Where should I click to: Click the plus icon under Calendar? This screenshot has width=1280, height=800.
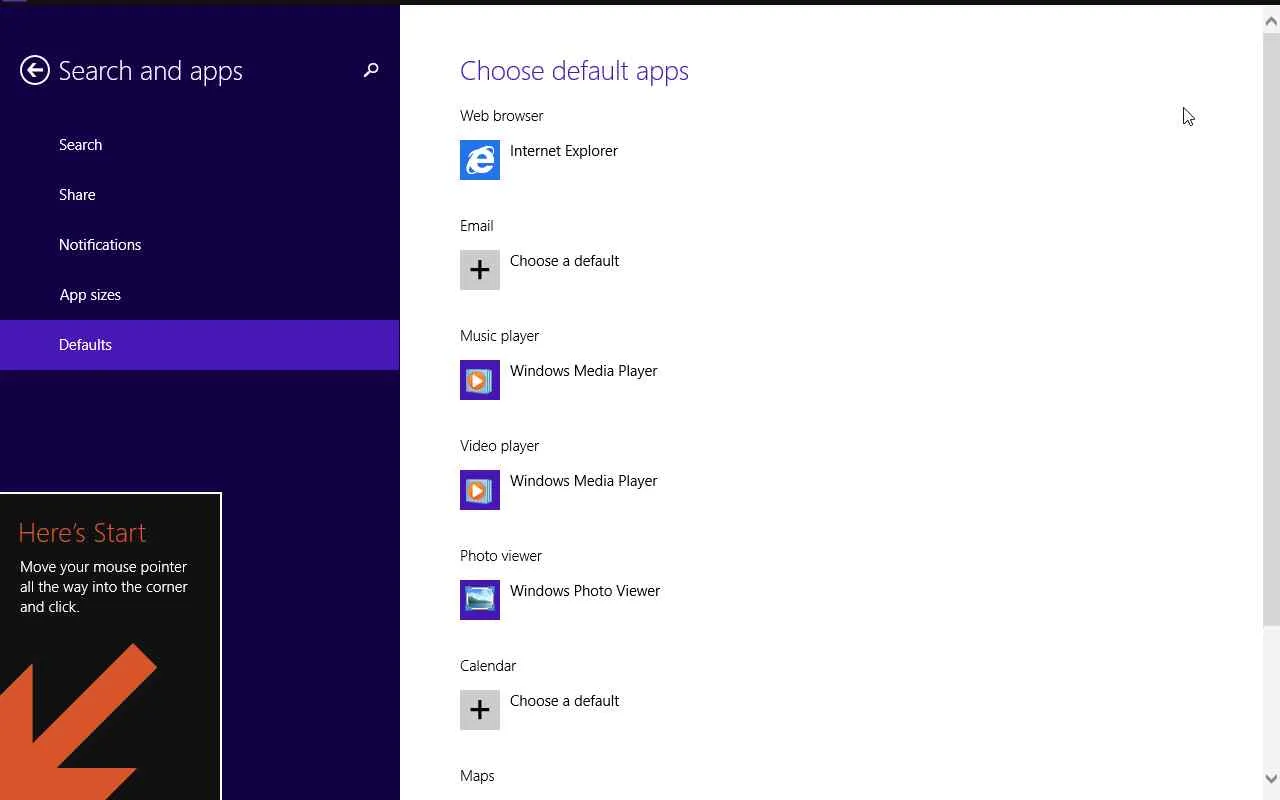pyautogui.click(x=480, y=710)
